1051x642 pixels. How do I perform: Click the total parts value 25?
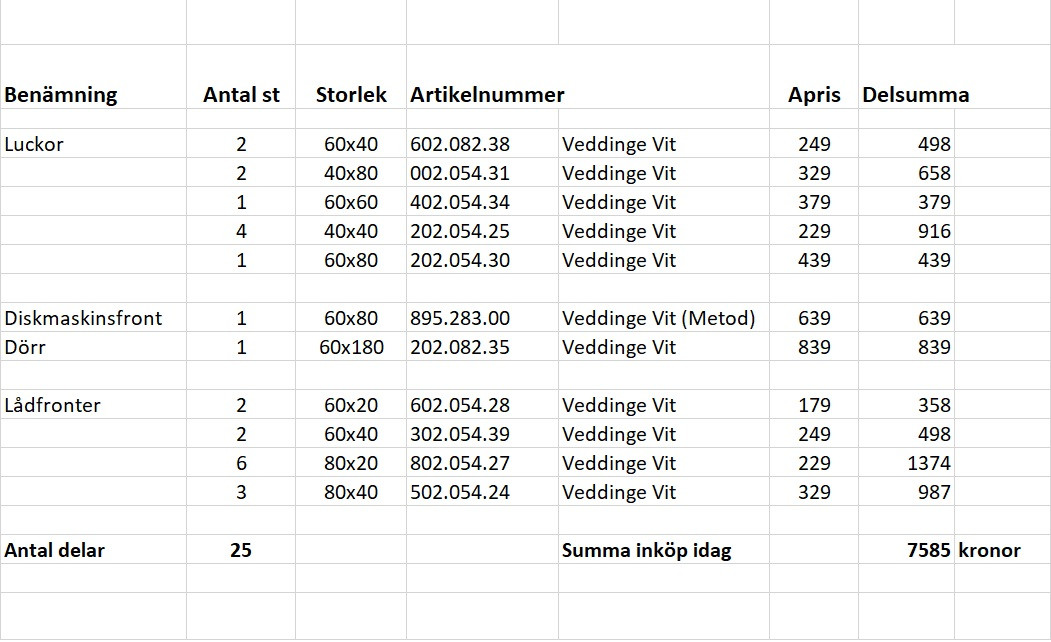pos(241,550)
